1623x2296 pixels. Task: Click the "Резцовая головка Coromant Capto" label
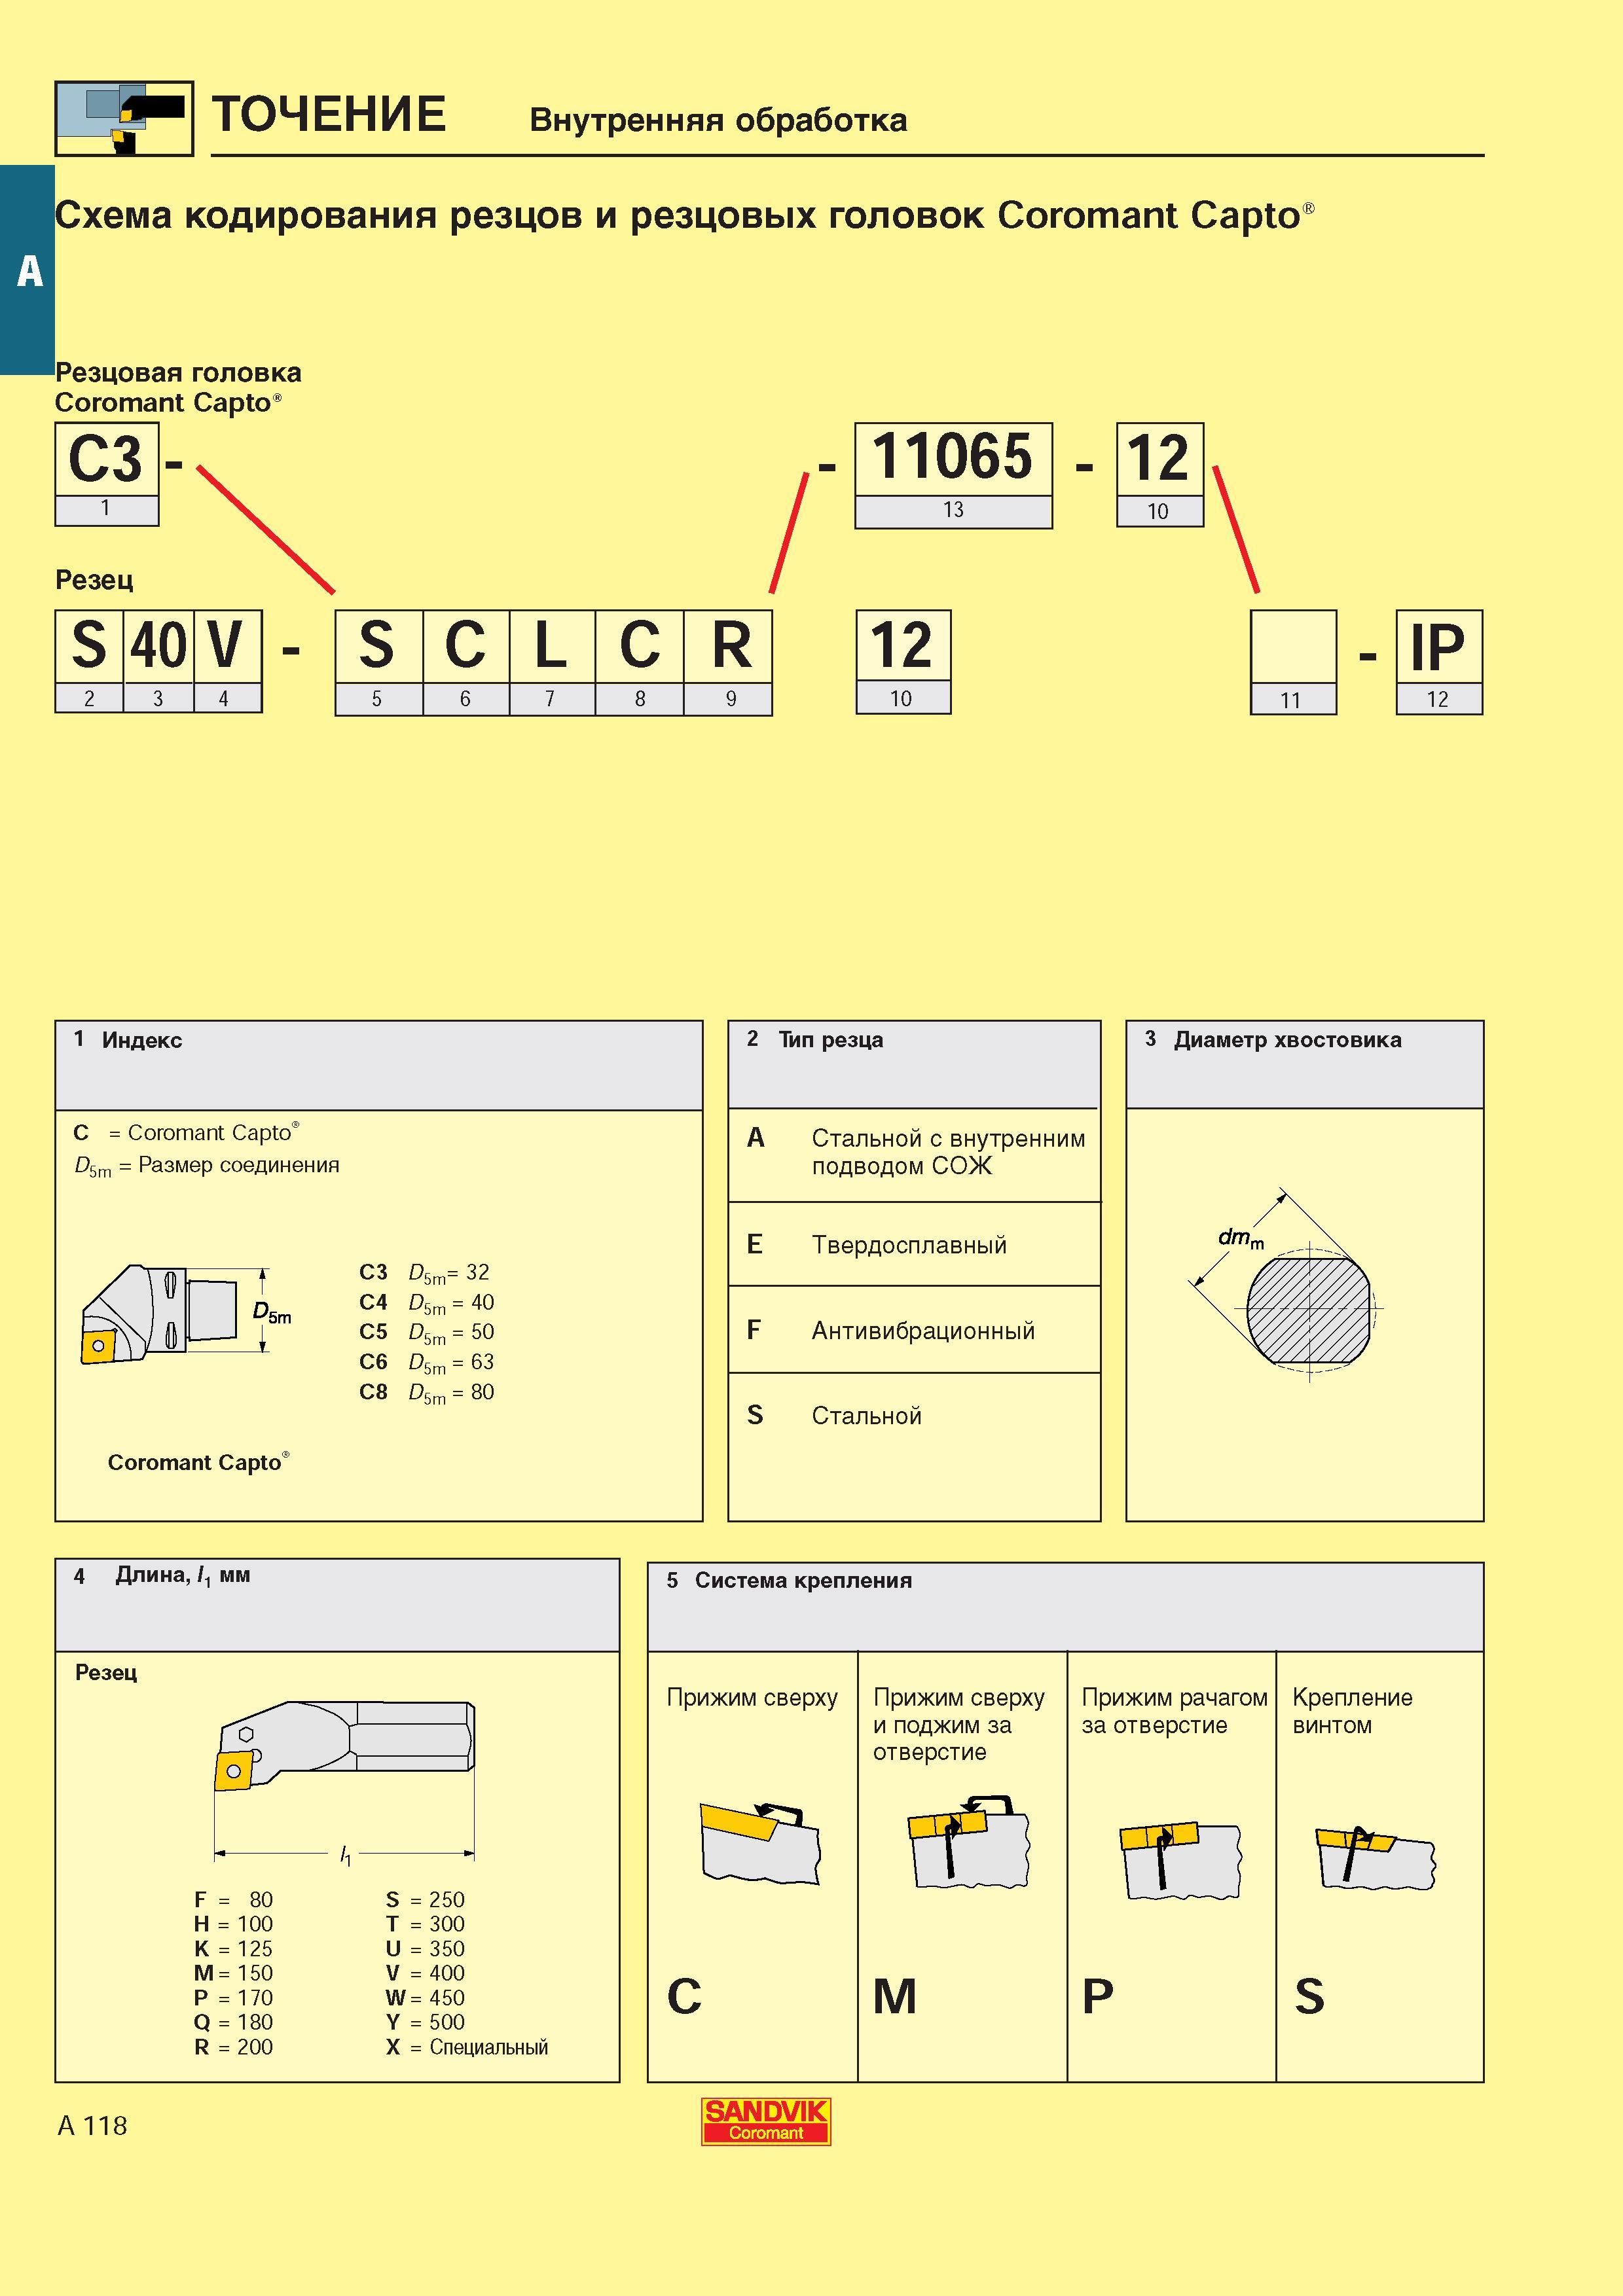pyautogui.click(x=178, y=388)
